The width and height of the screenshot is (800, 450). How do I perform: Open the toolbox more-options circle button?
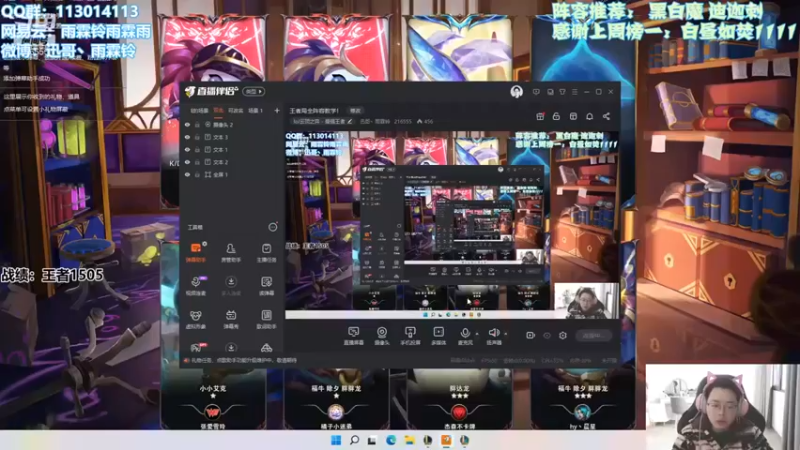[x=273, y=227]
